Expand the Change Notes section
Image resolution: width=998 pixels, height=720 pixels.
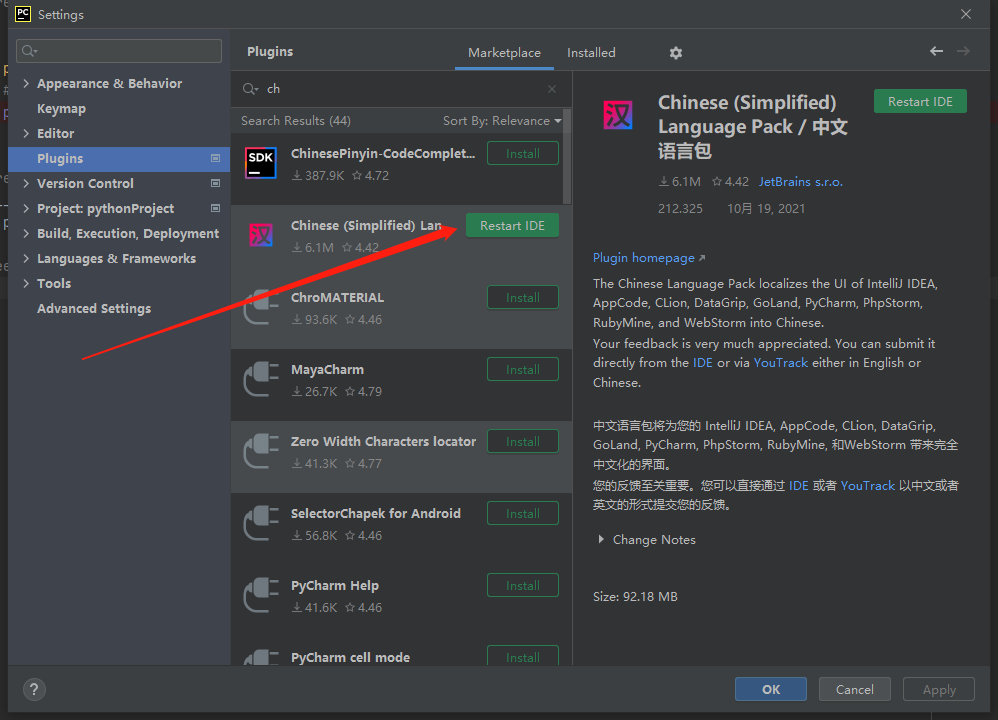pos(601,539)
